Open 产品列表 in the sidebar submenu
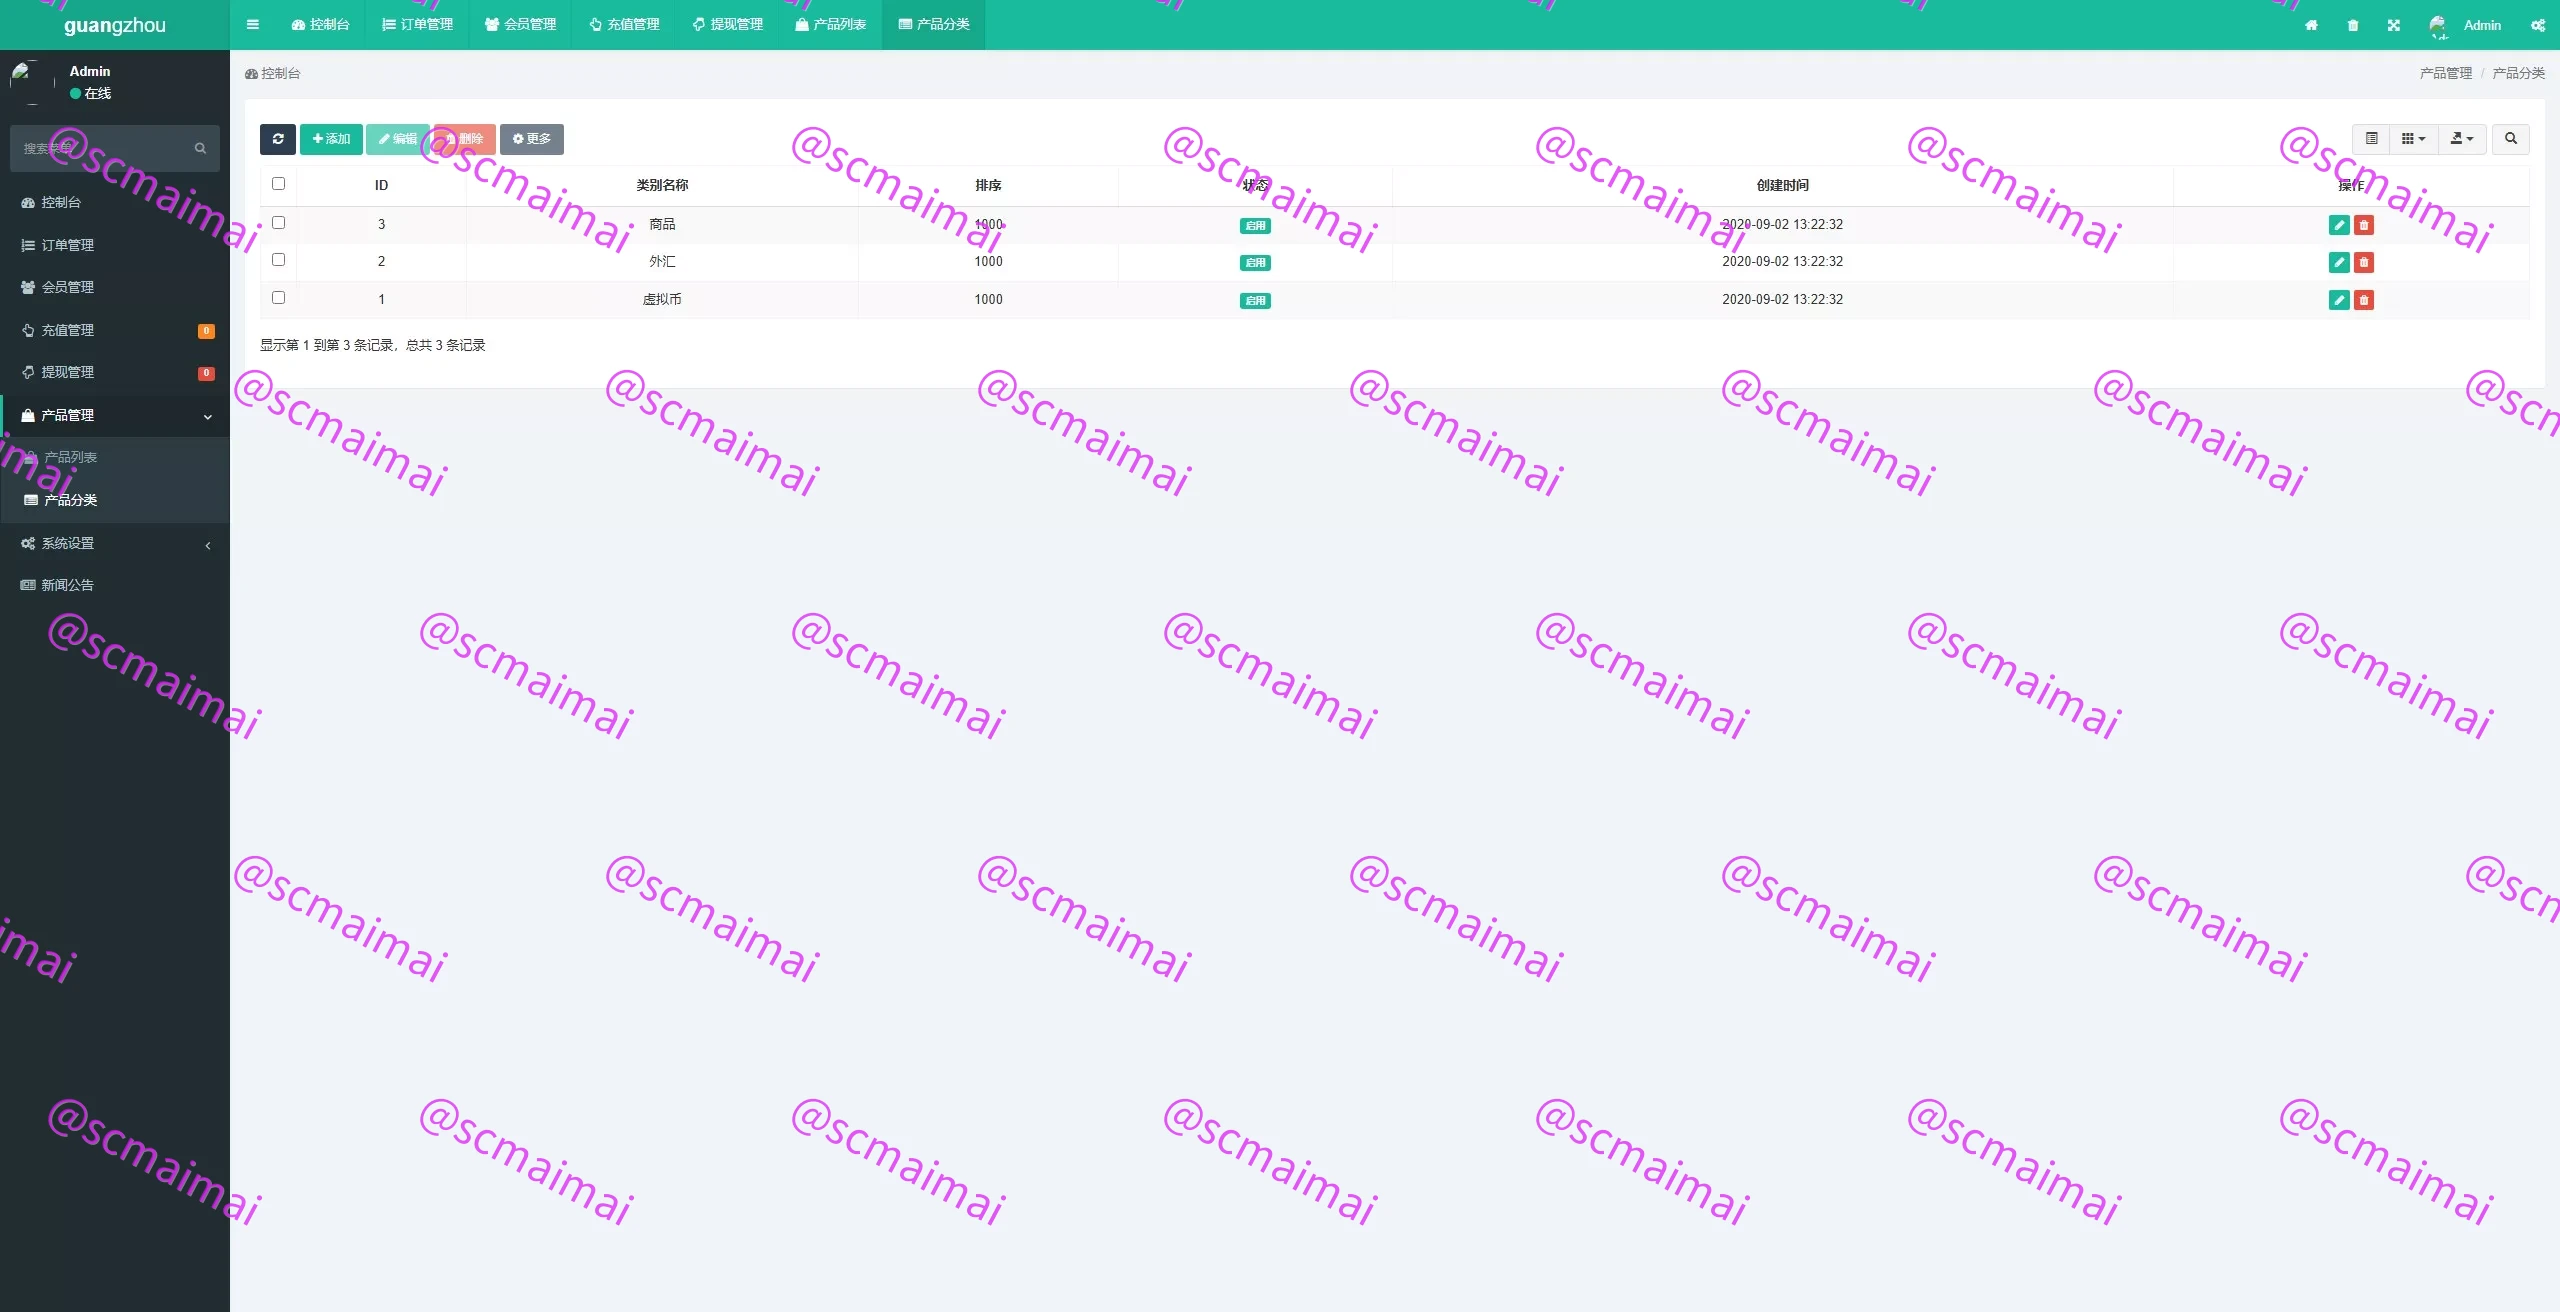The width and height of the screenshot is (2560, 1312). pos(115,457)
